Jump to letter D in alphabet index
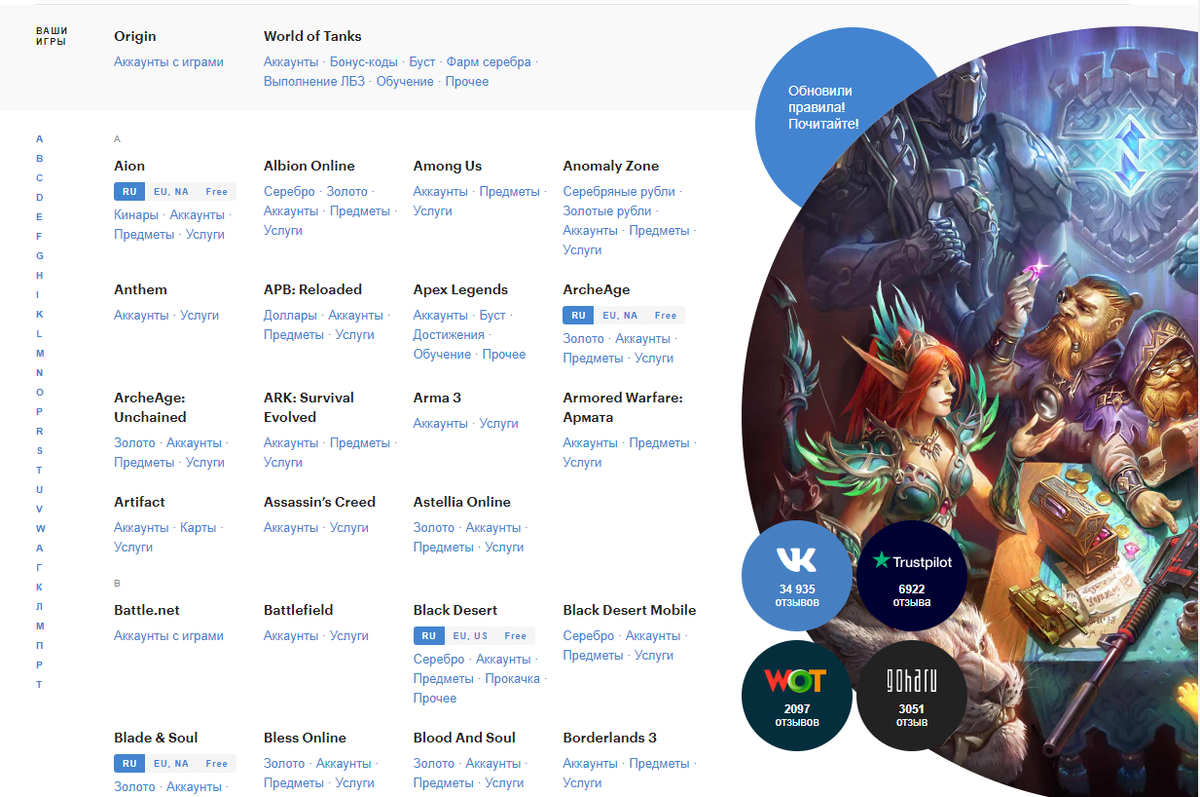 40,197
